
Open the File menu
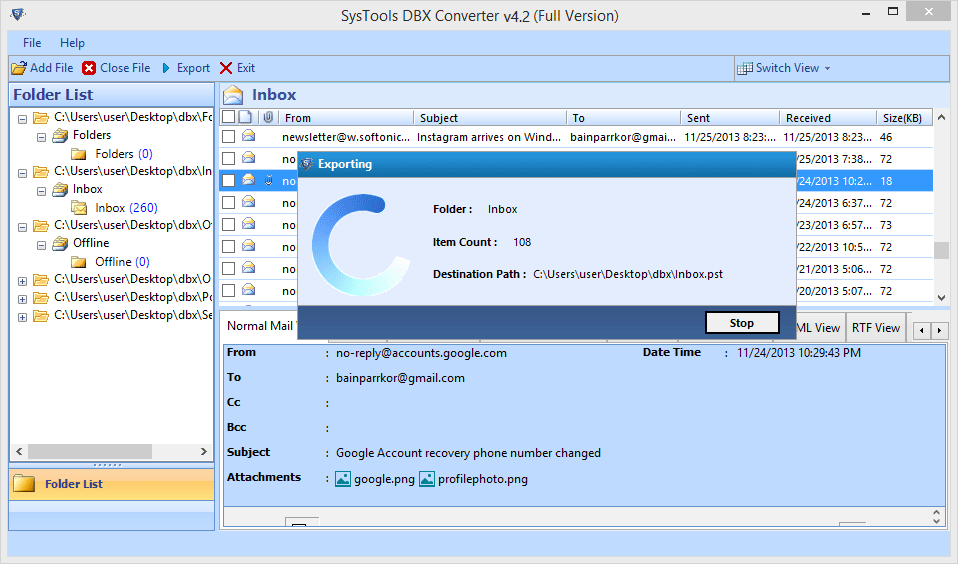[x=32, y=43]
